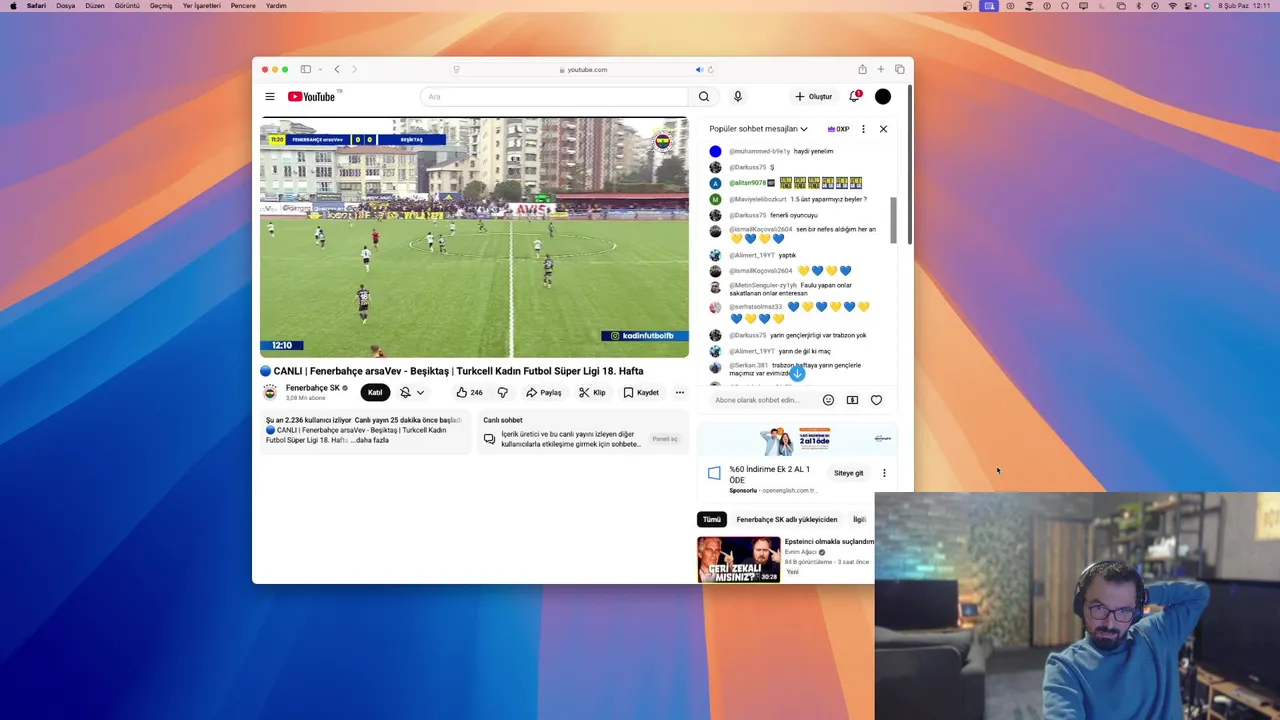1280x720 pixels.
Task: Open the sponsored ad three-dot menu
Action: coord(884,473)
